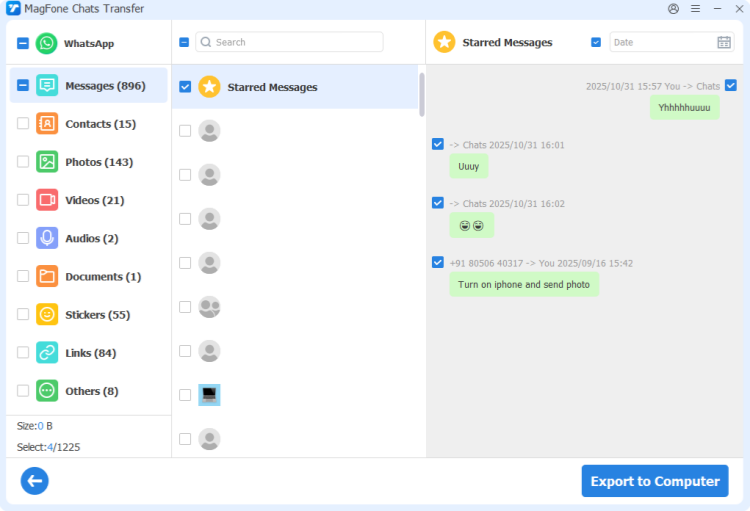
Task: Check the Contacts (15) checkbox
Action: [x=23, y=123]
